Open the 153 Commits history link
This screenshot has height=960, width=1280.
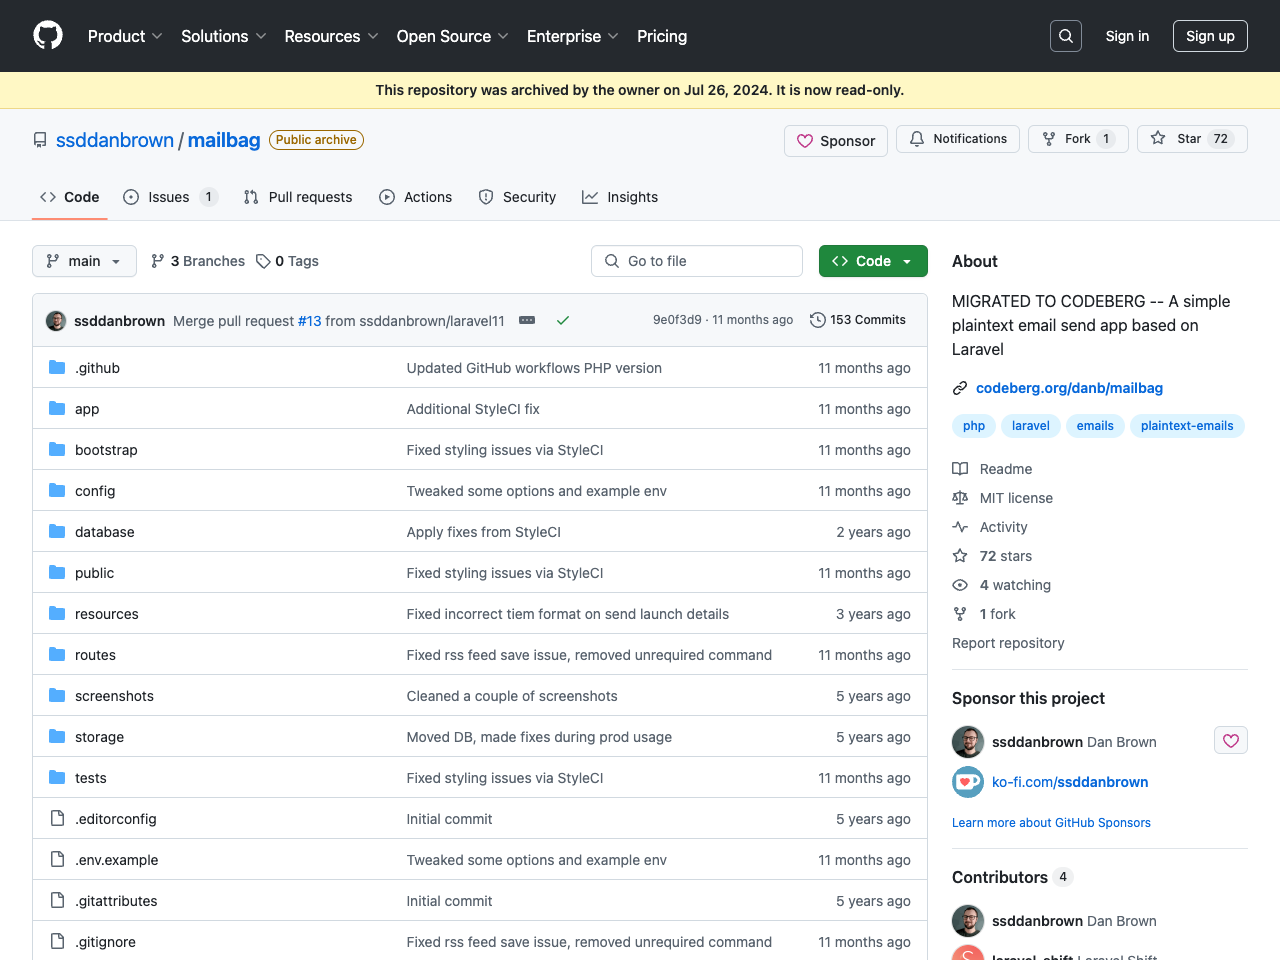tap(858, 320)
